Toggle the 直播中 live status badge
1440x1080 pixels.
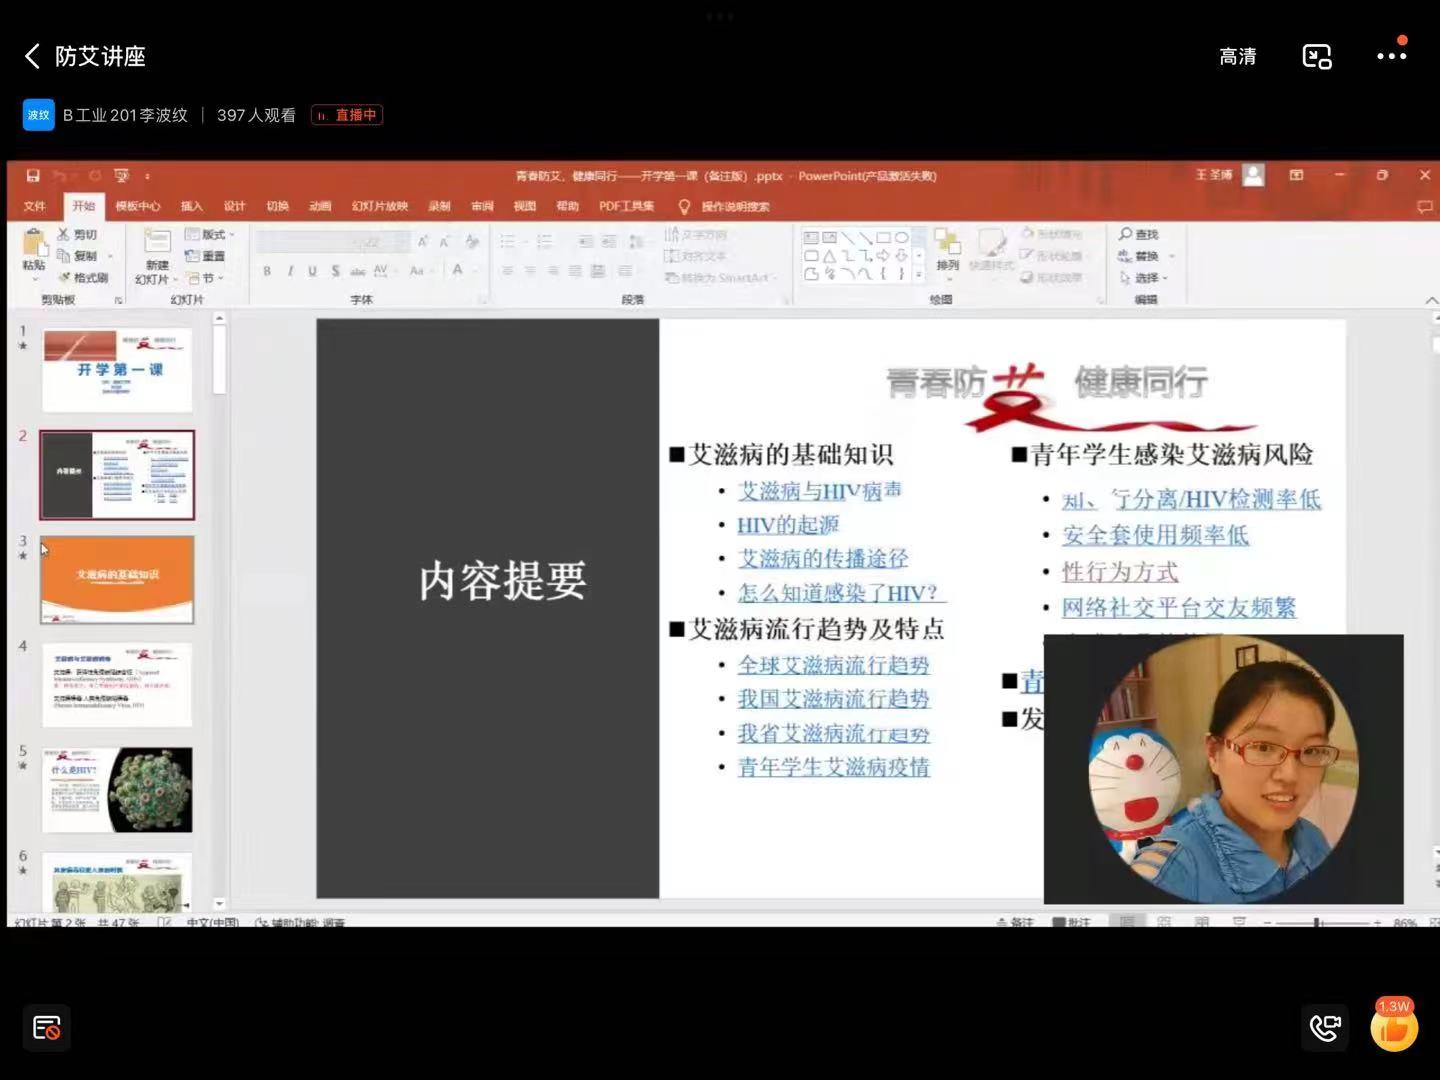pos(347,115)
